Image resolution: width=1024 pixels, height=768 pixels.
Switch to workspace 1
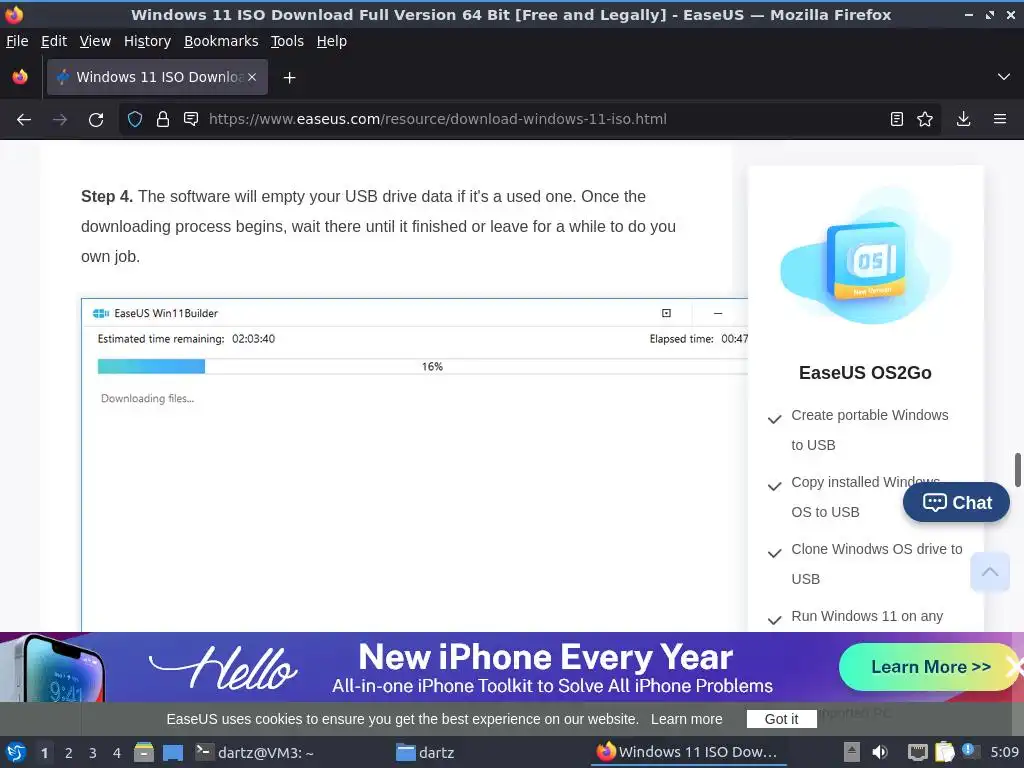pos(44,753)
